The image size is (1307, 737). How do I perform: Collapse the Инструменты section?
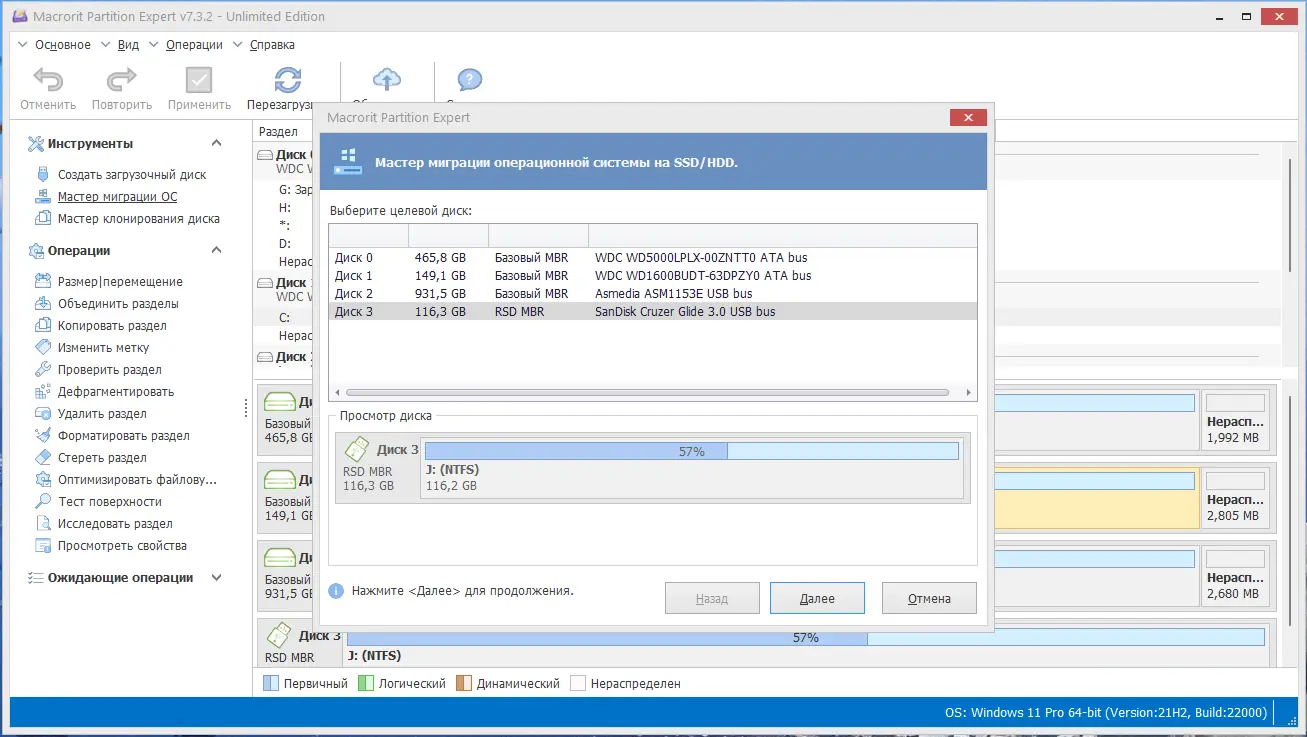pos(216,143)
